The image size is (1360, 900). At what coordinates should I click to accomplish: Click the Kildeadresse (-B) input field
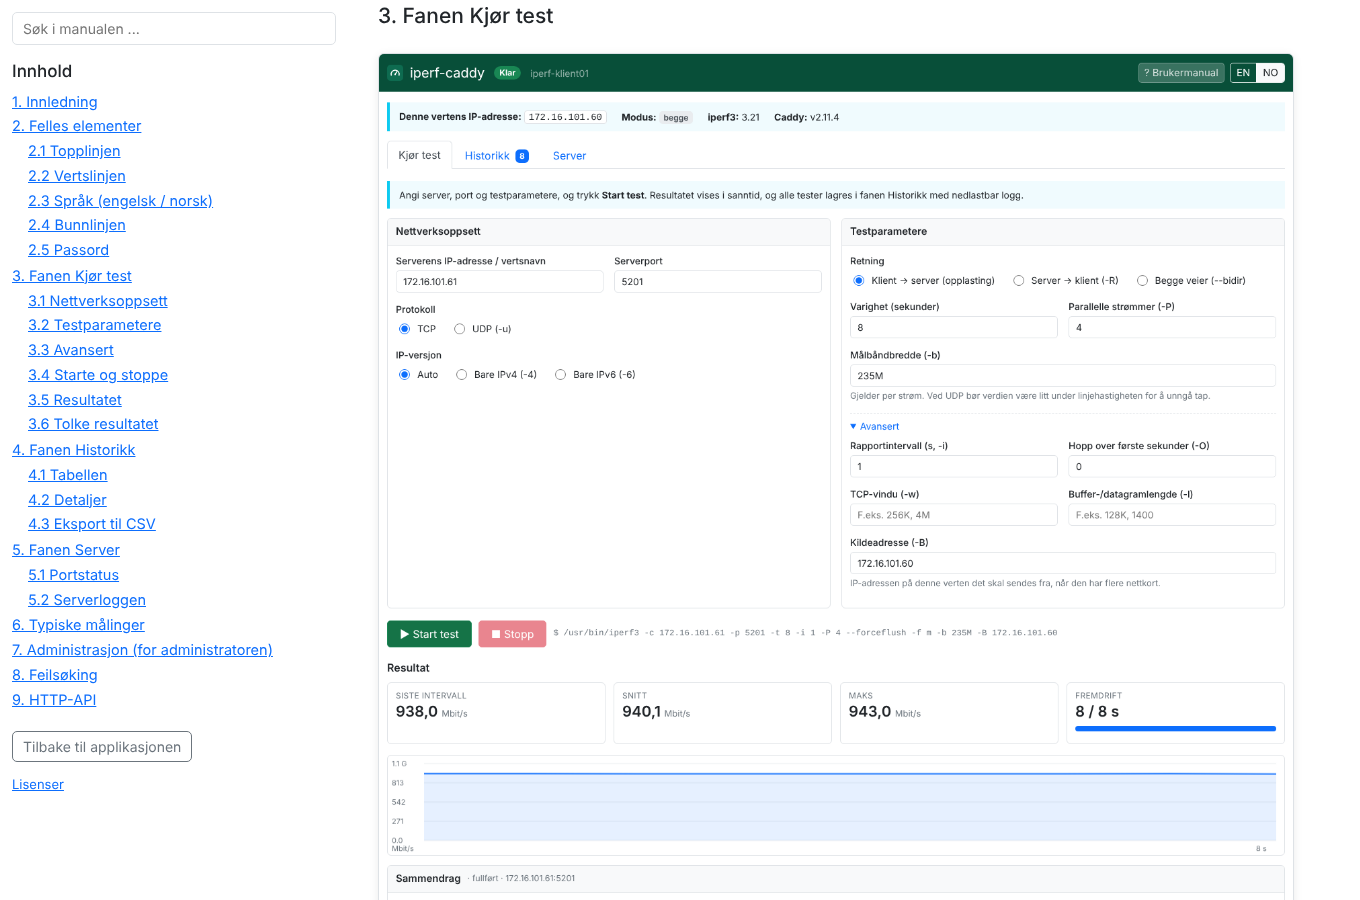(1063, 564)
